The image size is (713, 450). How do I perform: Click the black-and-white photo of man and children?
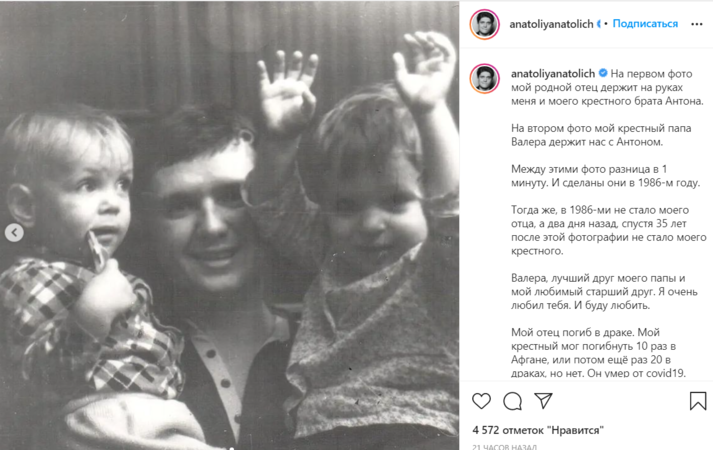click(x=229, y=225)
